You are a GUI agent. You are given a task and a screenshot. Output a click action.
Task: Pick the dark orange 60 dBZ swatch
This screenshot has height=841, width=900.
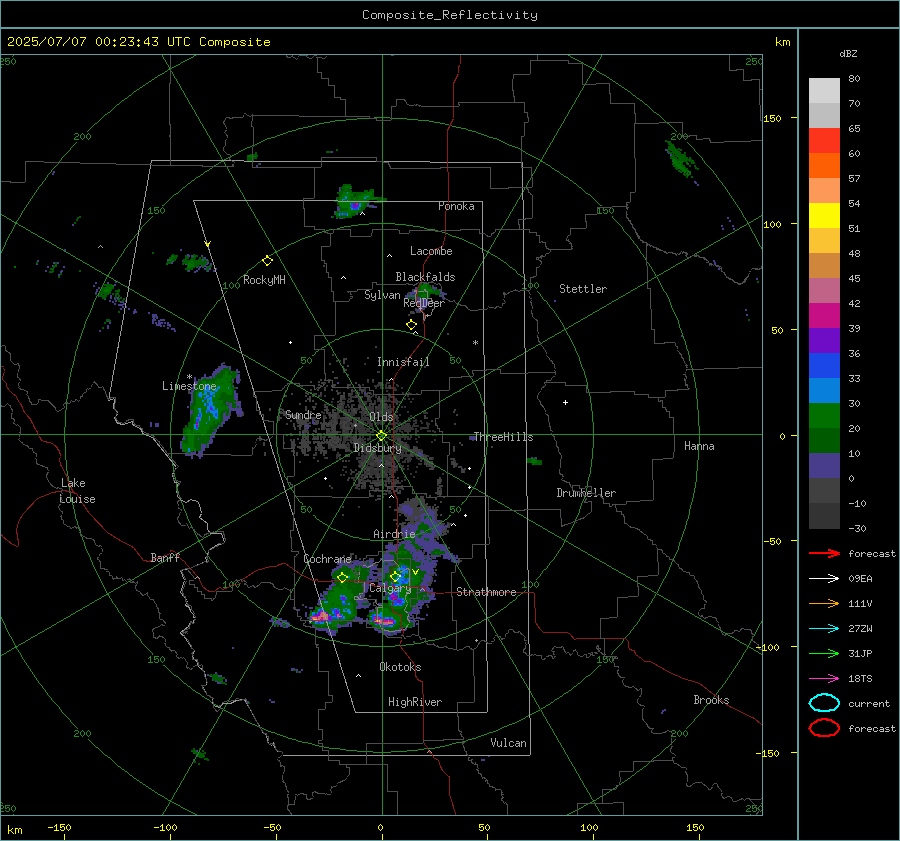point(824,166)
